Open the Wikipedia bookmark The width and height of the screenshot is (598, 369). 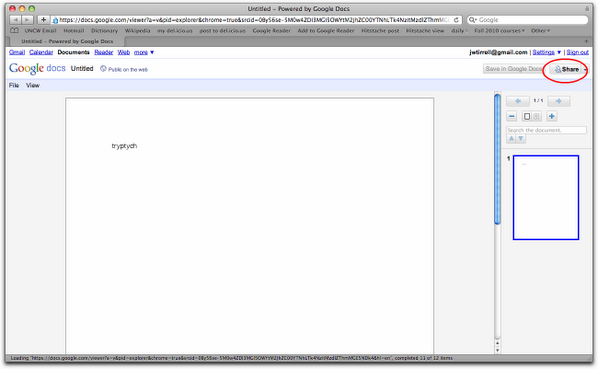tap(137, 30)
